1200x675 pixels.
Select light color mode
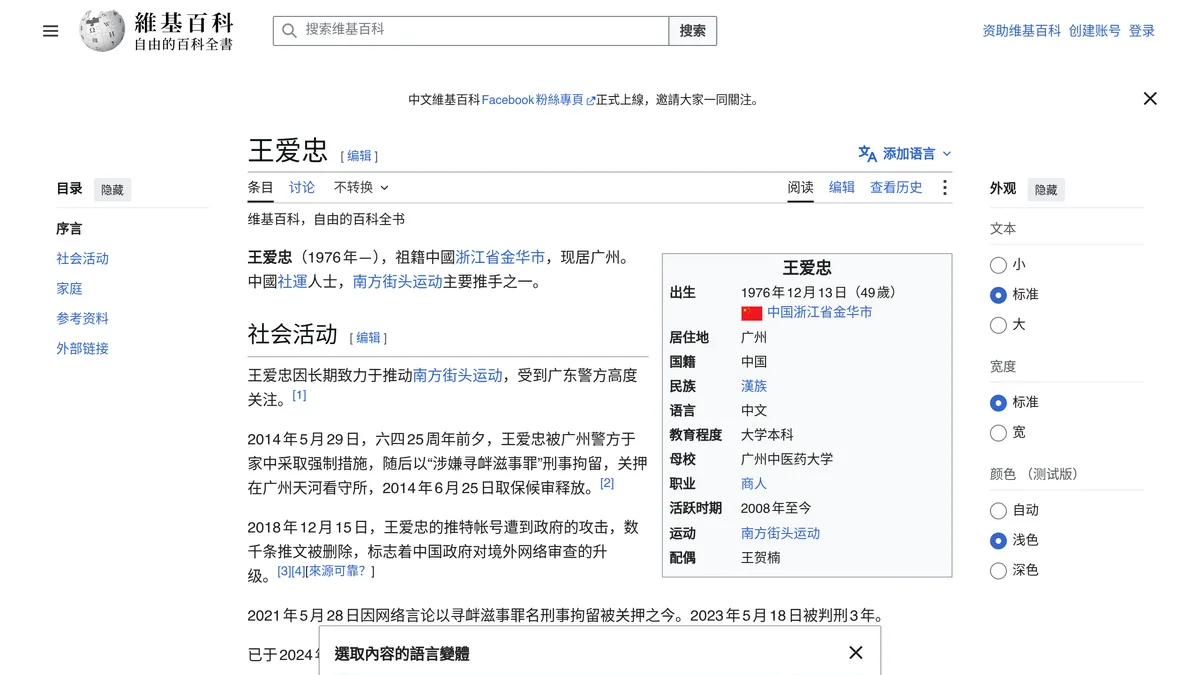pos(998,541)
